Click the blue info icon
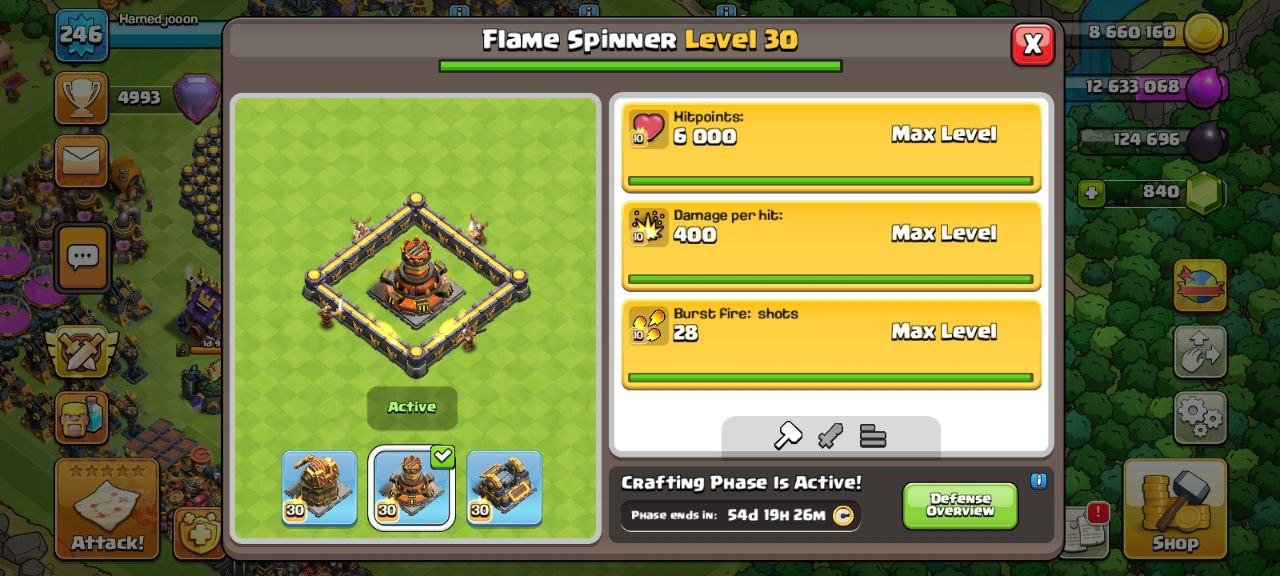 1038,481
